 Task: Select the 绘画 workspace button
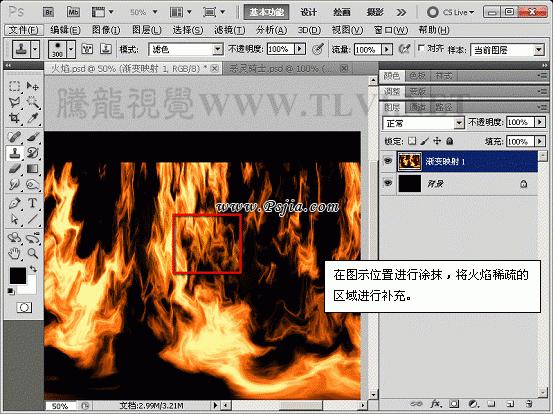tap(341, 12)
